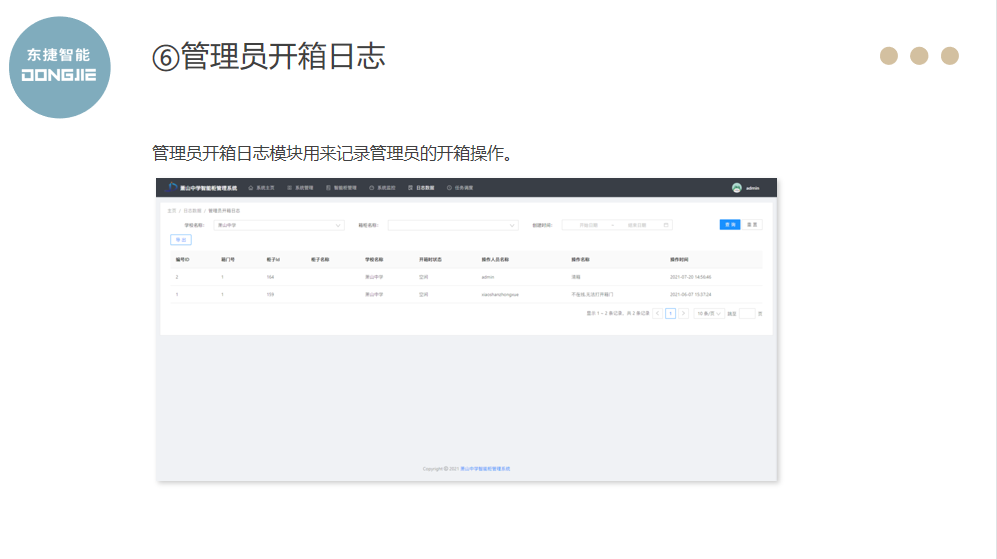
Task: Go to previous page using left arrow
Action: [657, 313]
